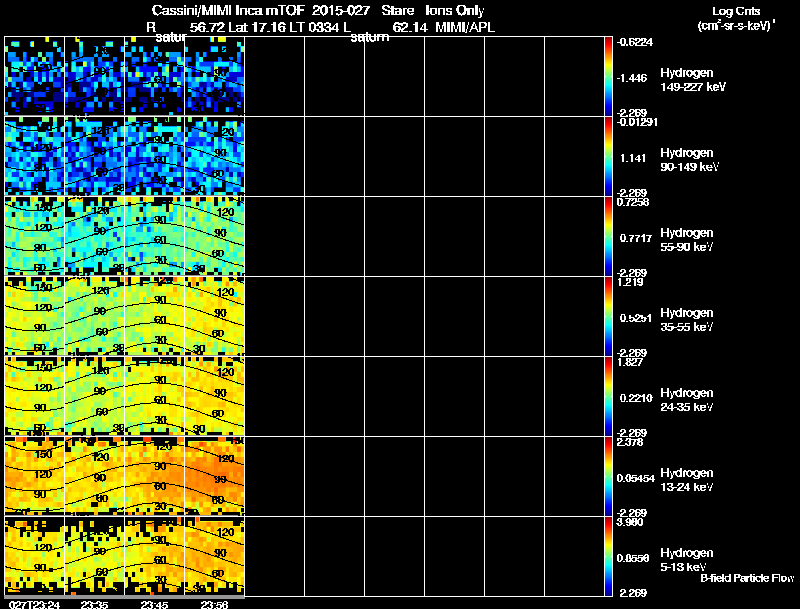Click the Hydrogen 149-227 keV color bar
The image size is (800, 609).
[609, 76]
